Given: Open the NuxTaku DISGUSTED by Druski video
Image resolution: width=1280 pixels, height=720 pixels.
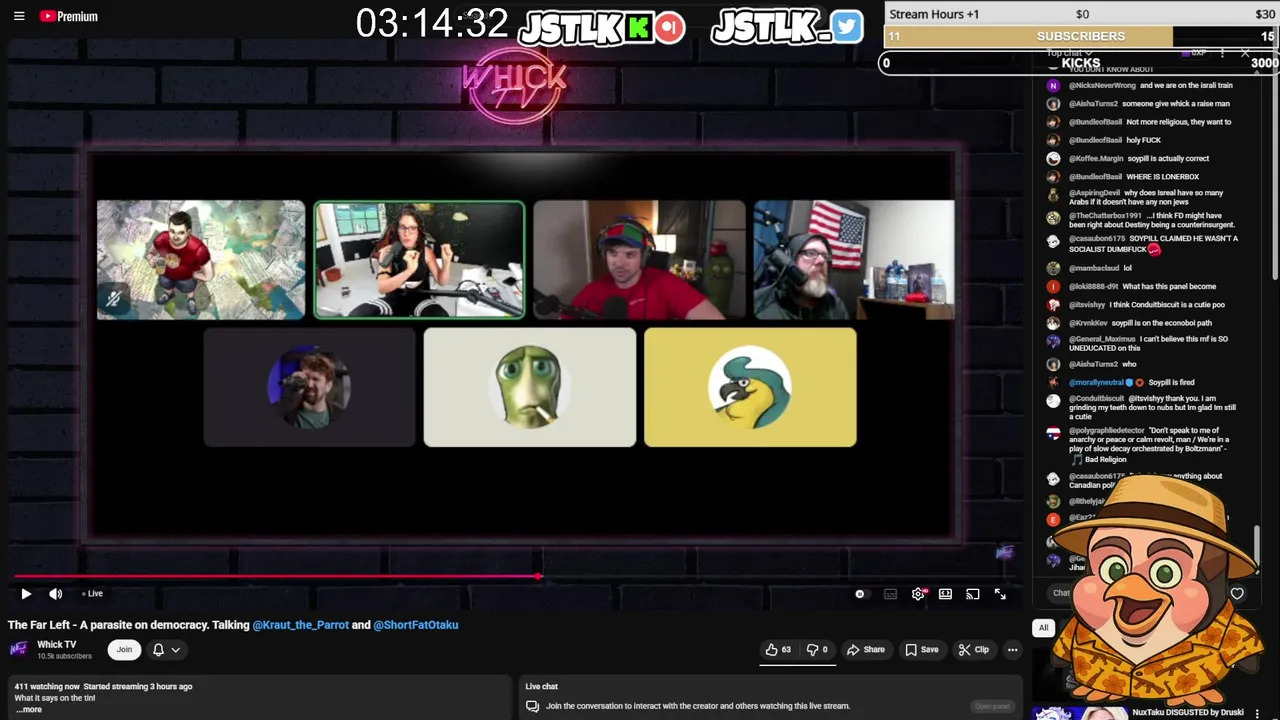Looking at the screenshot, I should [x=1187, y=713].
